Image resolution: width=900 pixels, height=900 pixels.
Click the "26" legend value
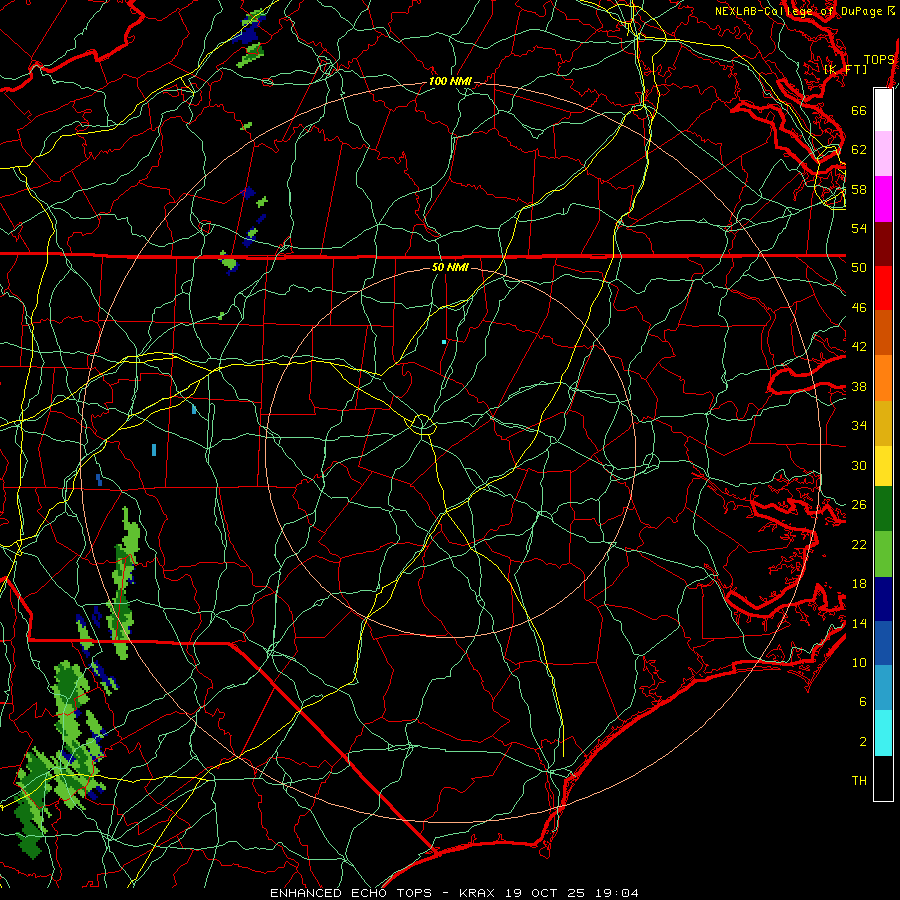coord(859,505)
